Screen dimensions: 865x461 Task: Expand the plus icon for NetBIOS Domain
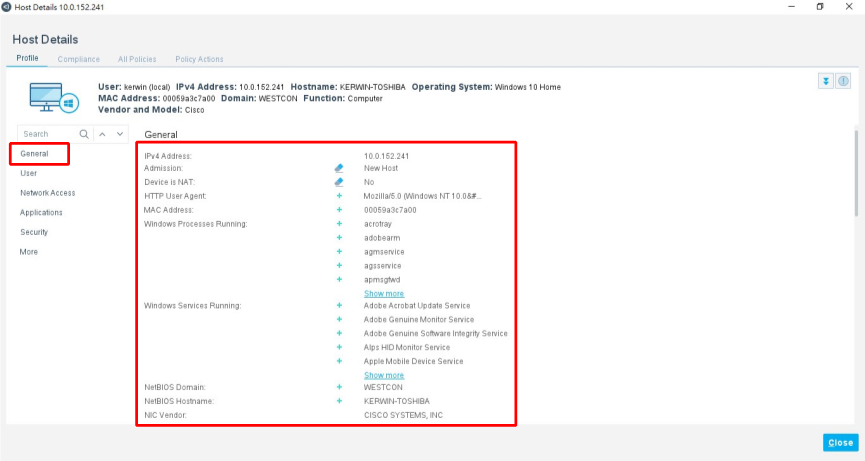point(339,387)
